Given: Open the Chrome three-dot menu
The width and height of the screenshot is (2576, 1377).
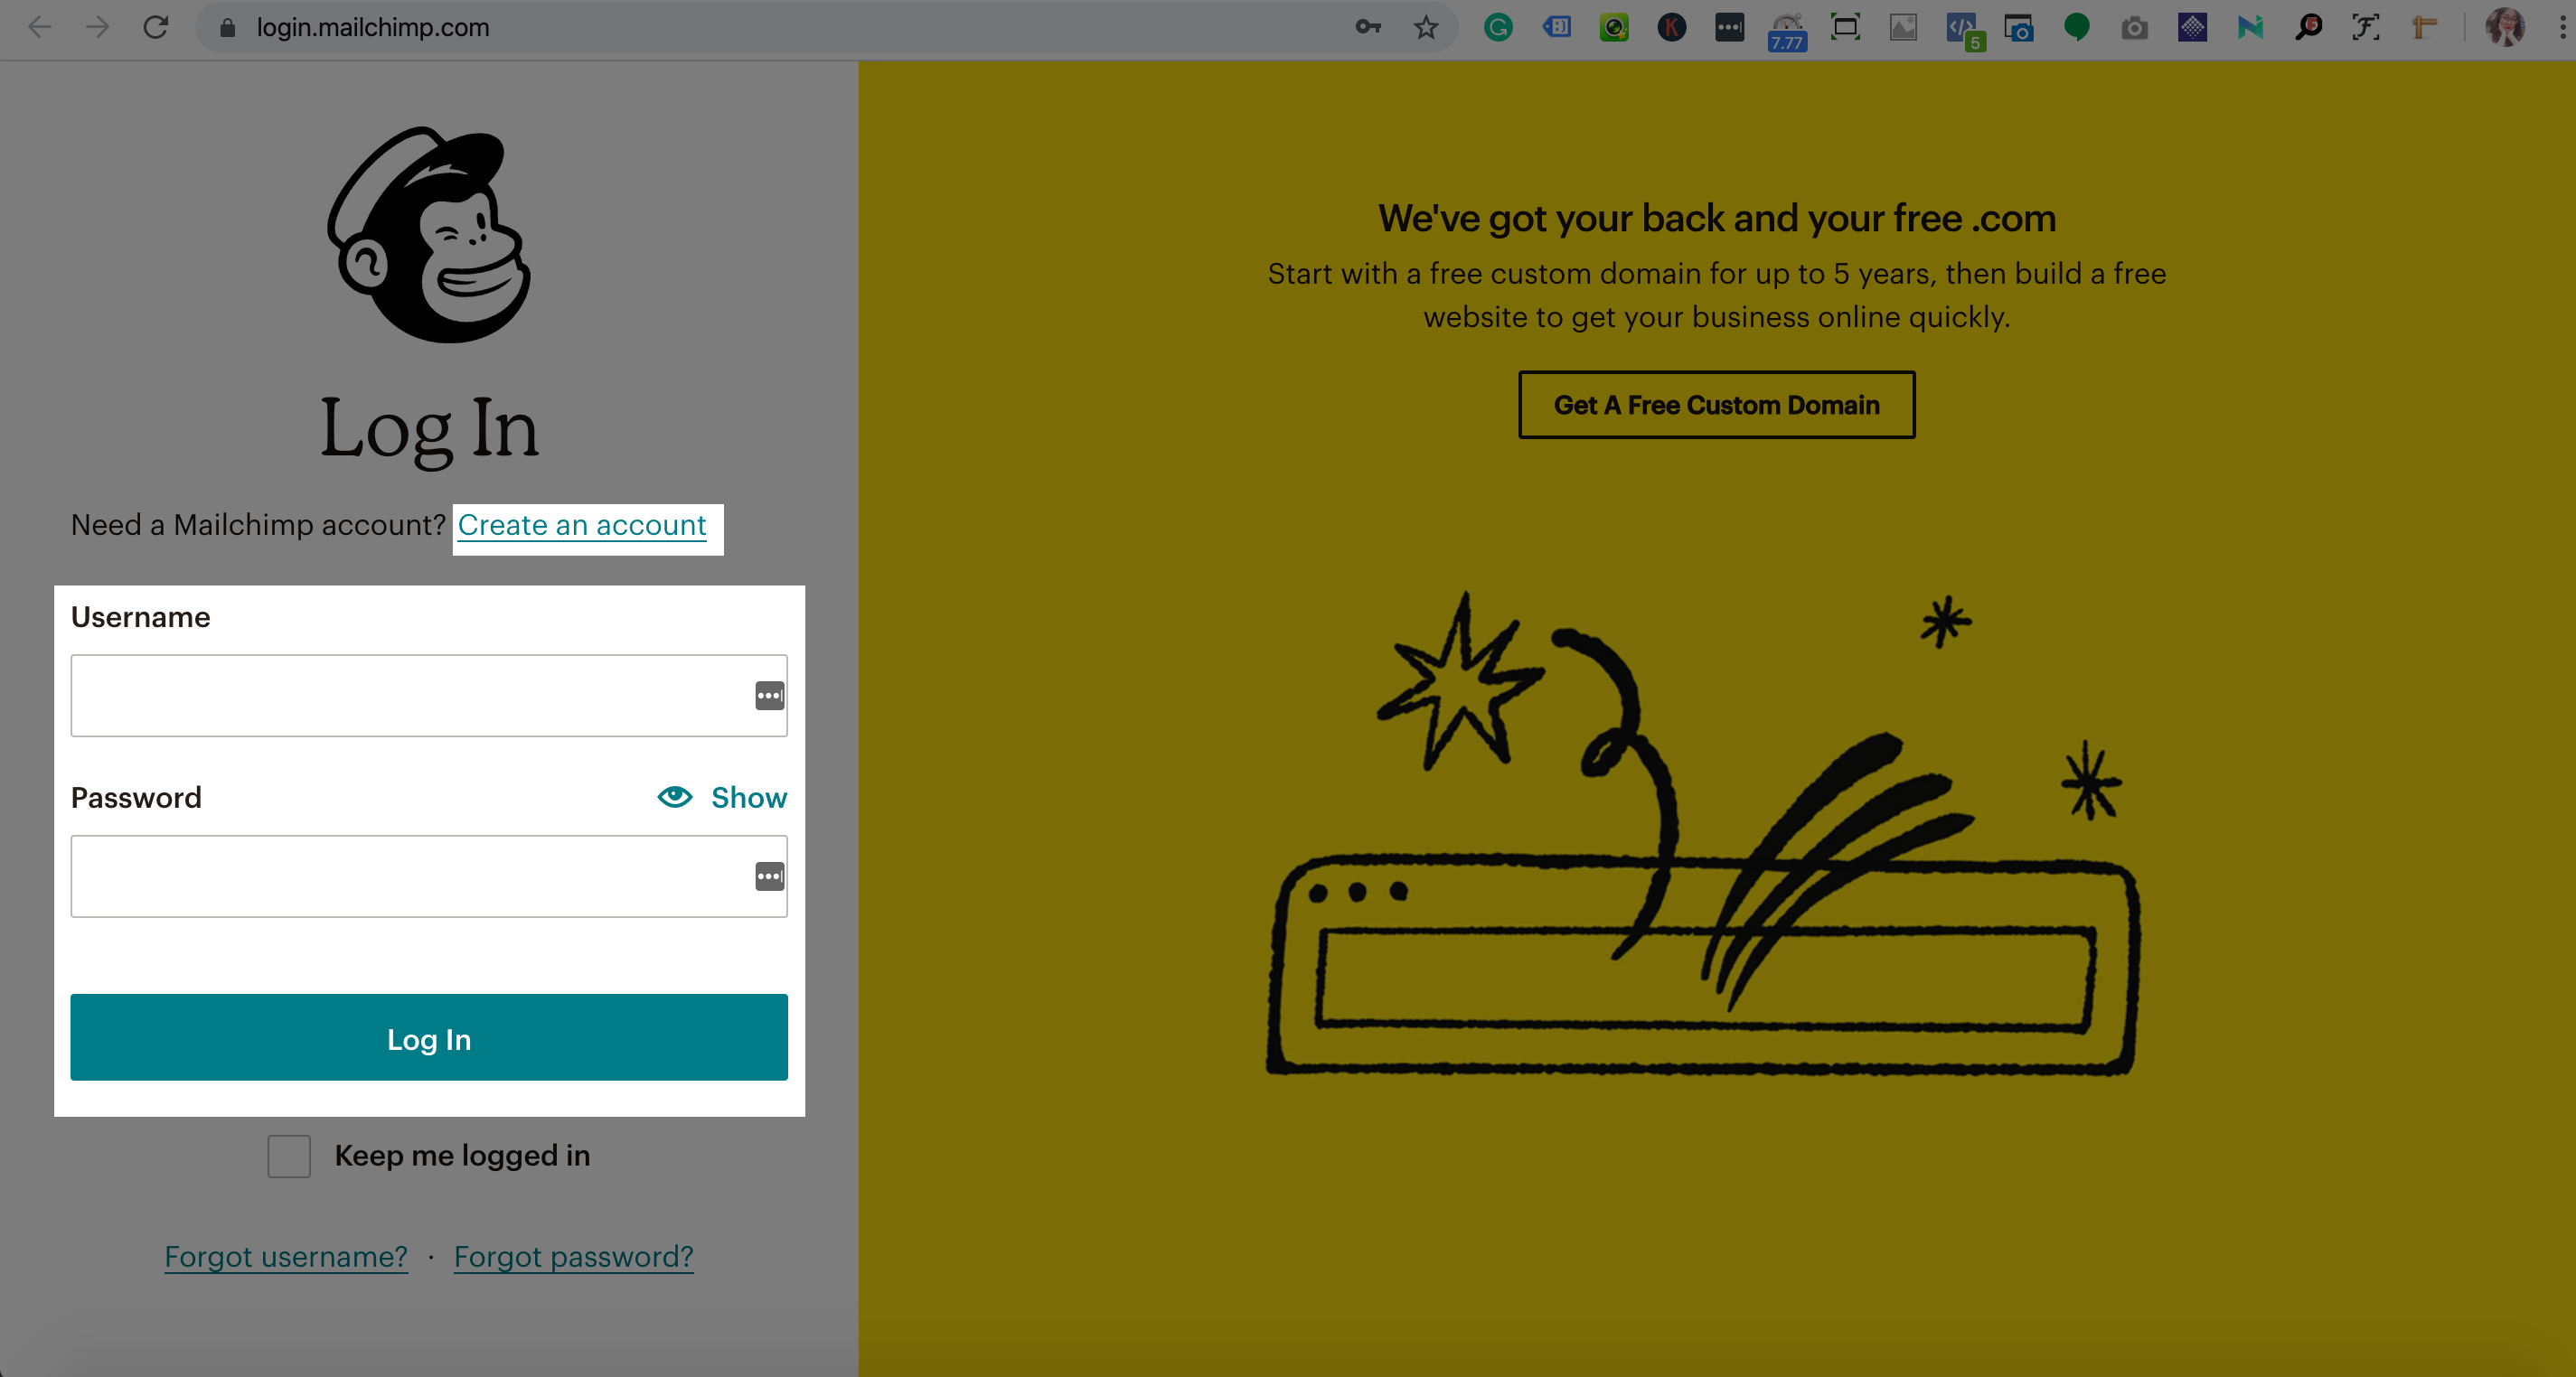Looking at the screenshot, I should click(2562, 27).
